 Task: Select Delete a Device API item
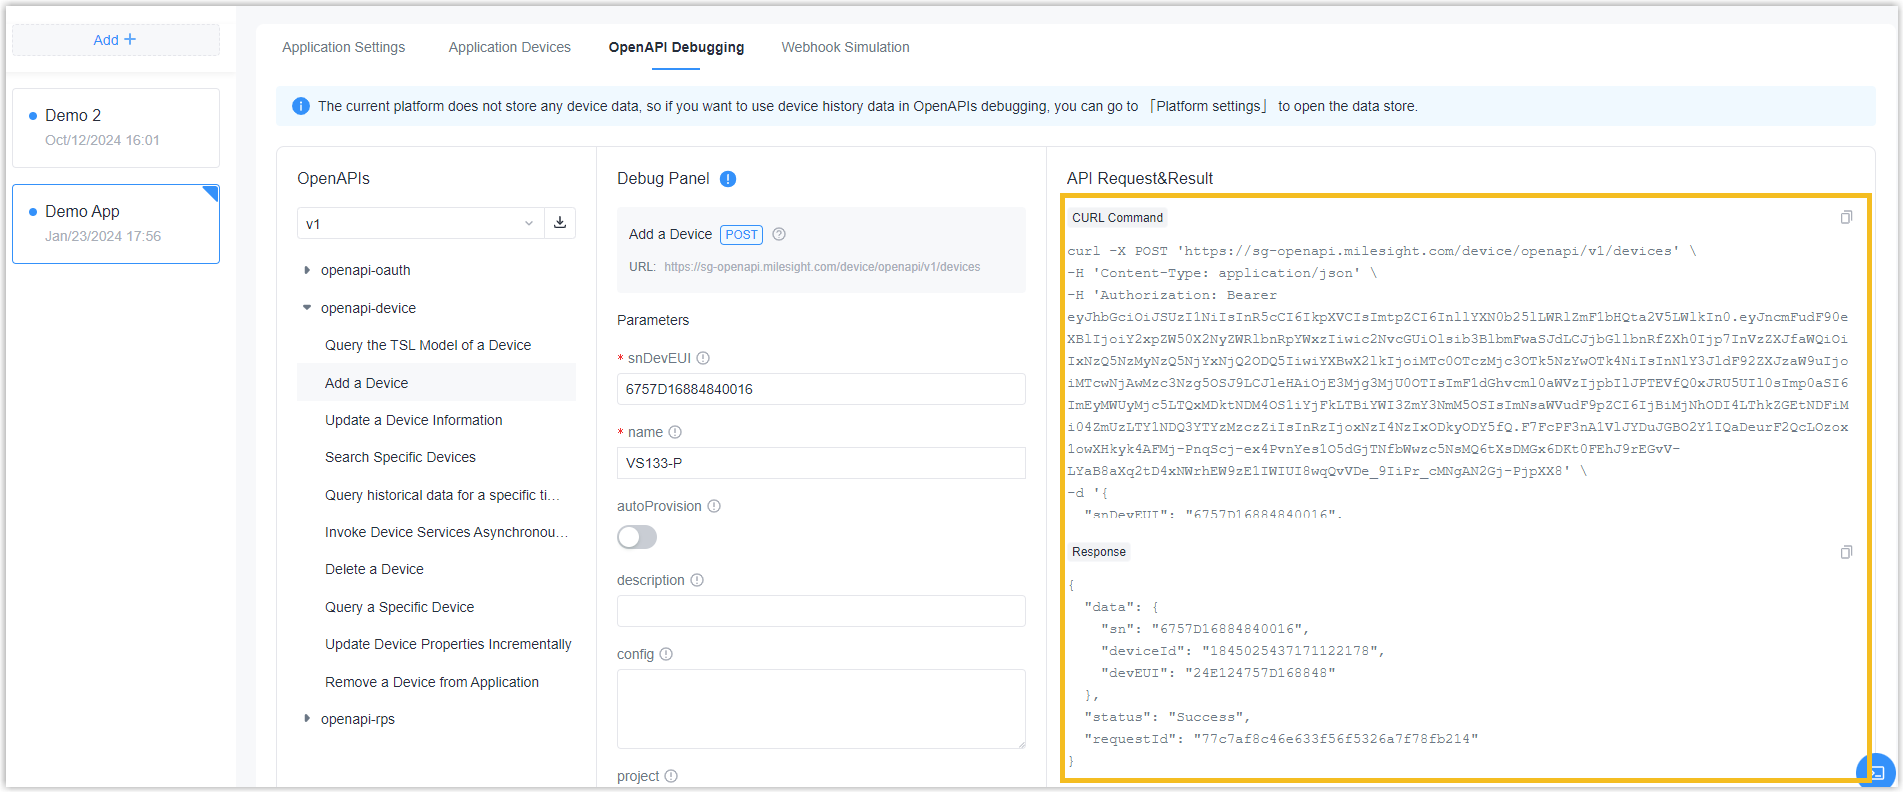374,569
